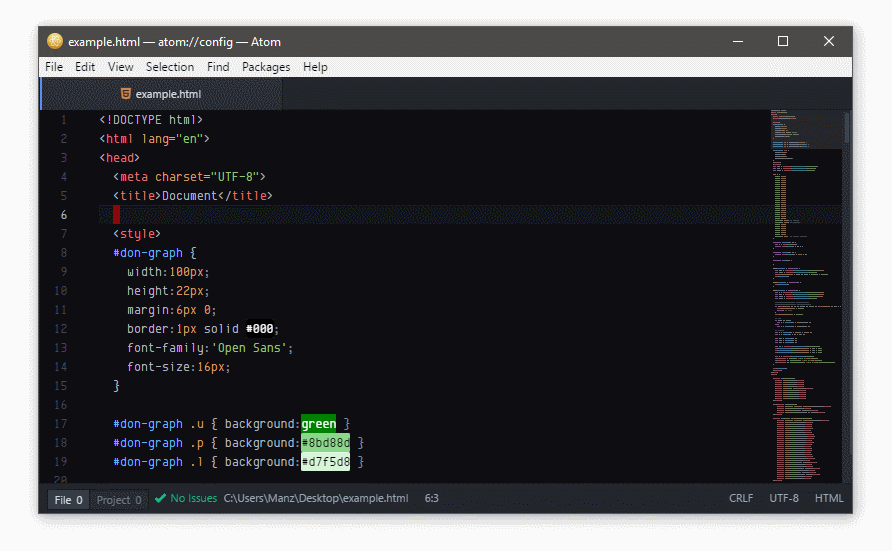Click the vertical scrollbar thumb
The image size is (892, 551).
pos(847,127)
